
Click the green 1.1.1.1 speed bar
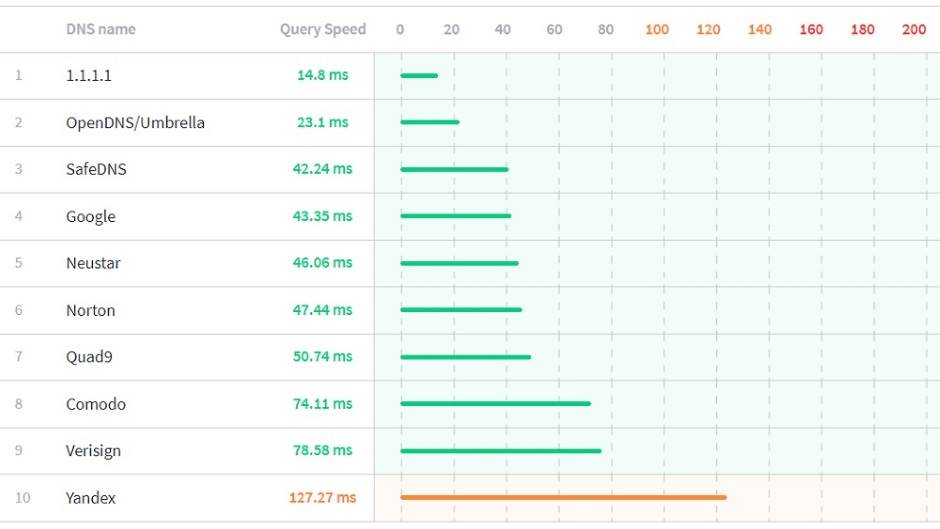coord(419,75)
